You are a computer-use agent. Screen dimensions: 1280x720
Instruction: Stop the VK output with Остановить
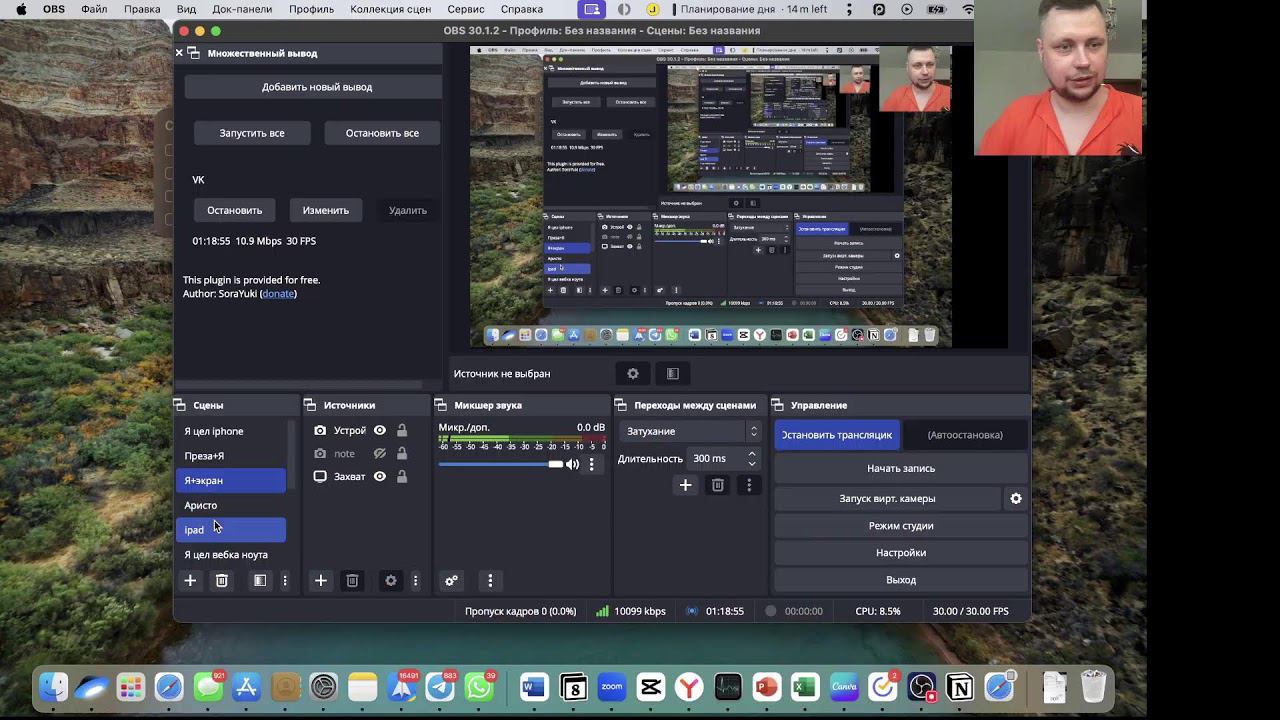pos(235,210)
